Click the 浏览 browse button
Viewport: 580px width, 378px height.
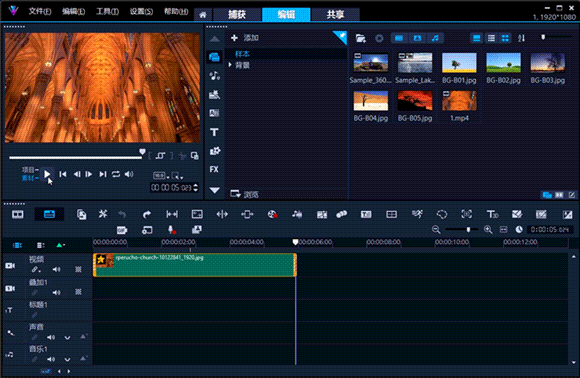[245, 194]
